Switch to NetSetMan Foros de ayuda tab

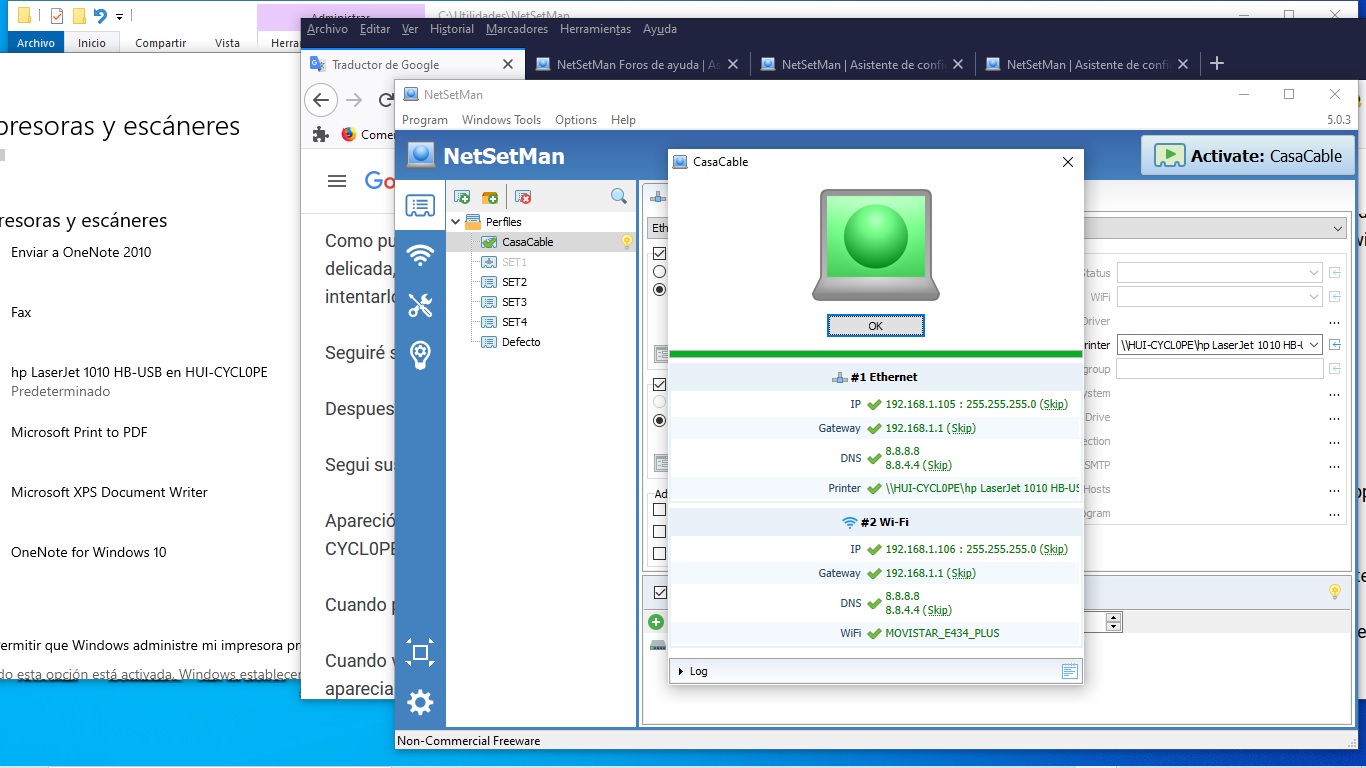[x=637, y=64]
